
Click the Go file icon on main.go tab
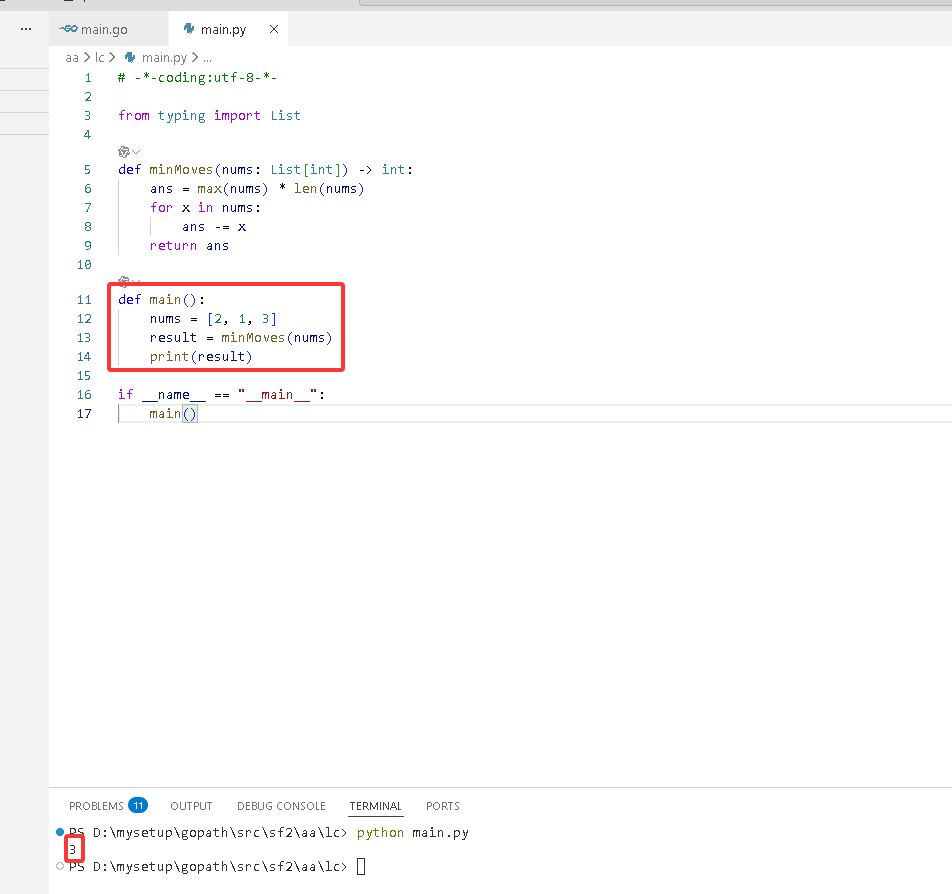69,29
